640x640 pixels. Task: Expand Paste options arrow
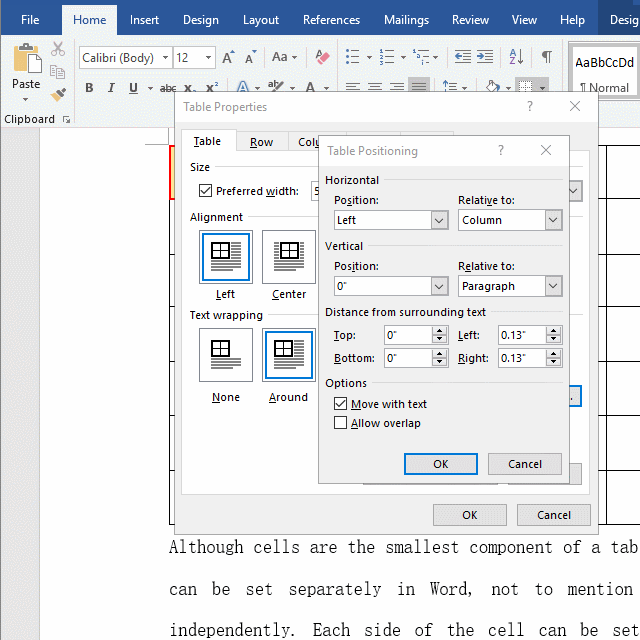click(25, 99)
